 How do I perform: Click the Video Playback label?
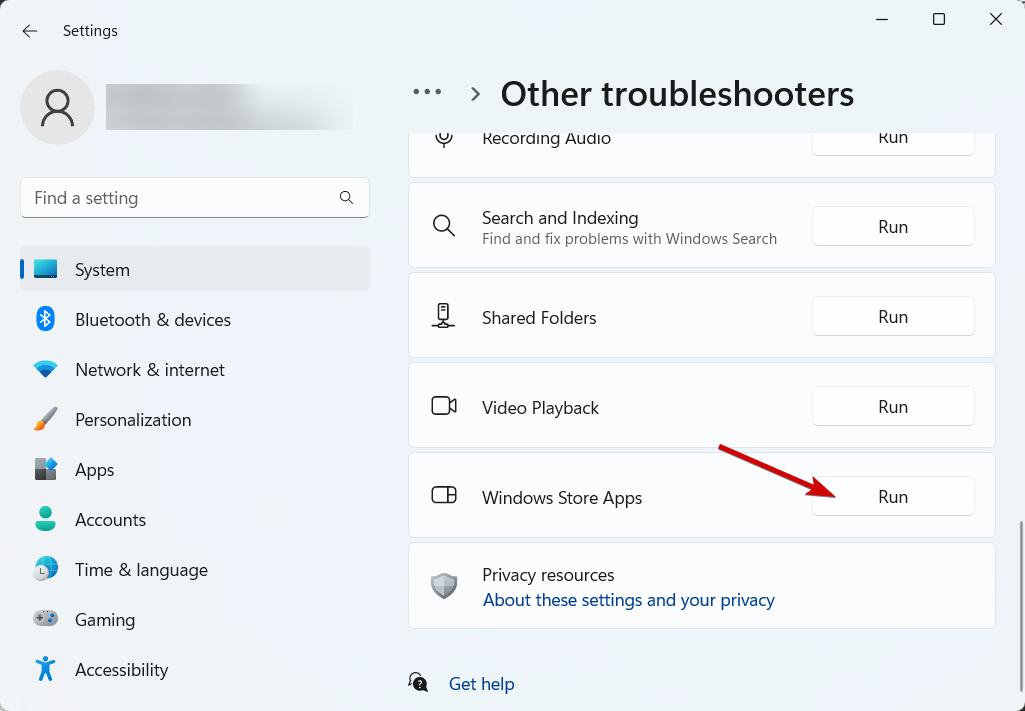(x=540, y=408)
